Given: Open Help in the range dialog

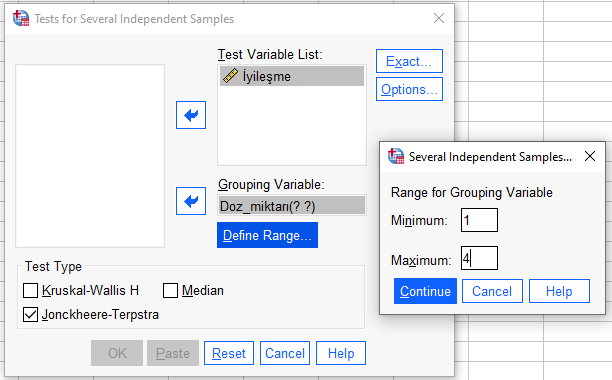Looking at the screenshot, I should click(x=559, y=291).
